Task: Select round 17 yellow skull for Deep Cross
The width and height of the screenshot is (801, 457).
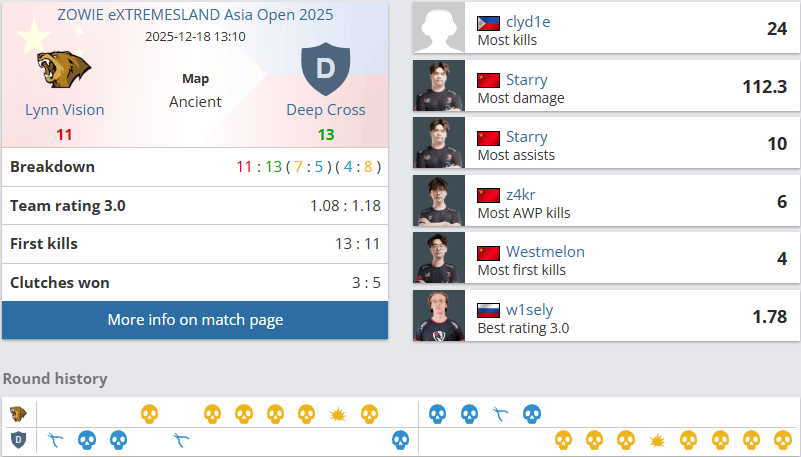Action: [563, 440]
